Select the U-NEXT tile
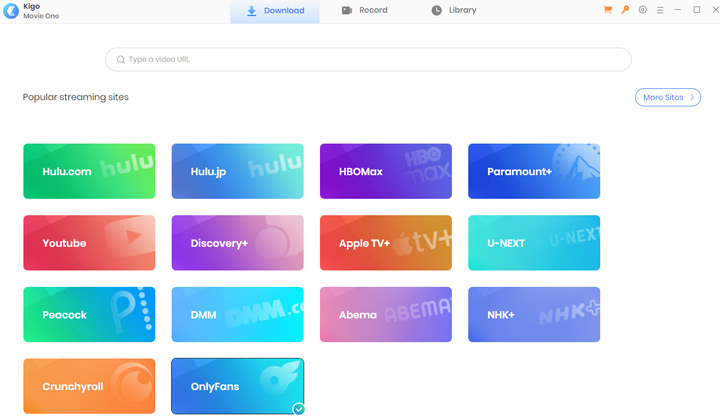This screenshot has width=720, height=418. click(534, 243)
